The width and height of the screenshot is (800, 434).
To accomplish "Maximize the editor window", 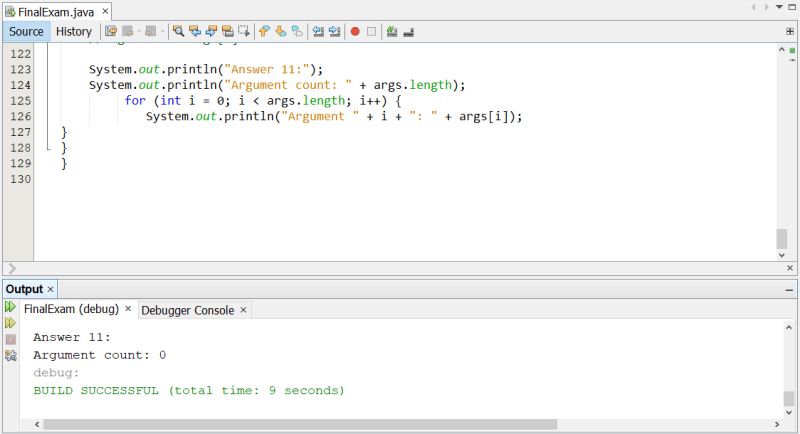I will (792, 7).
